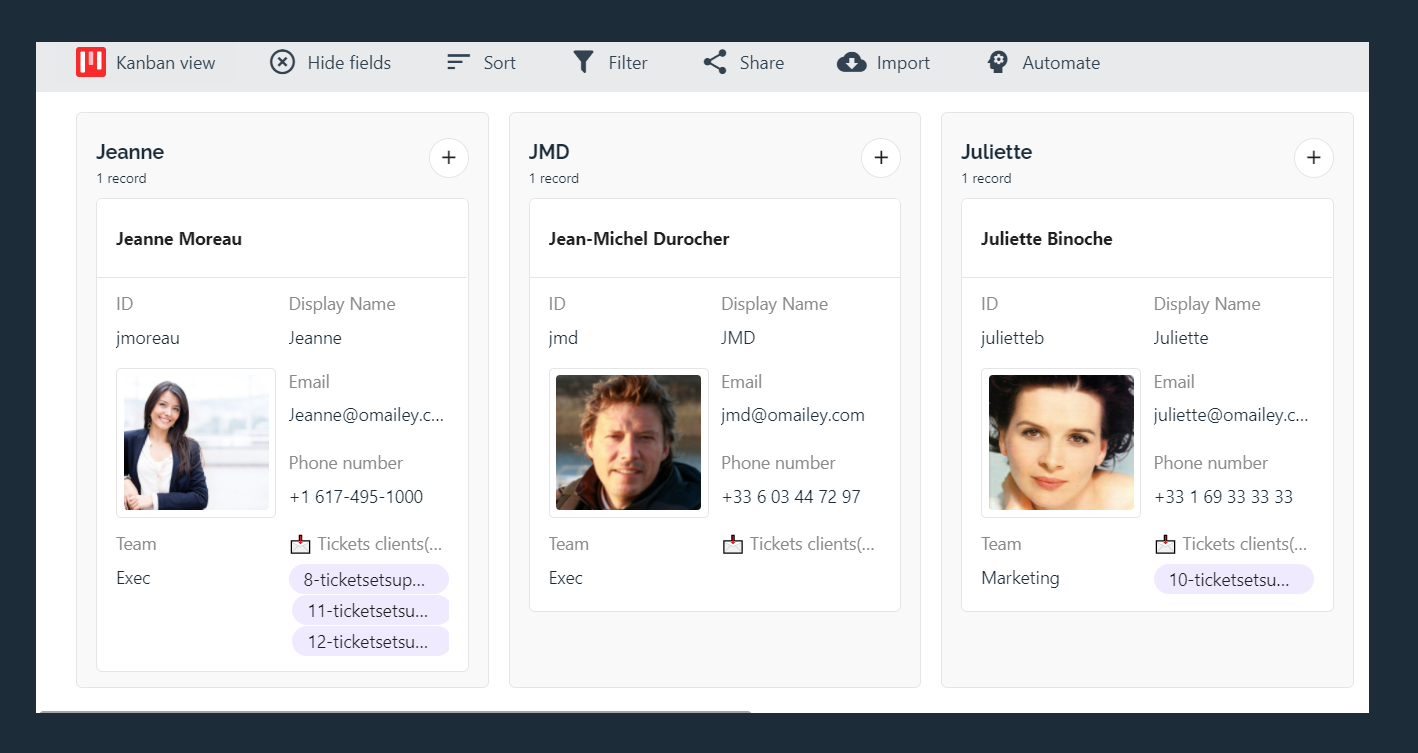Click the ID value jmoreau
This screenshot has width=1418, height=753.
(x=148, y=338)
